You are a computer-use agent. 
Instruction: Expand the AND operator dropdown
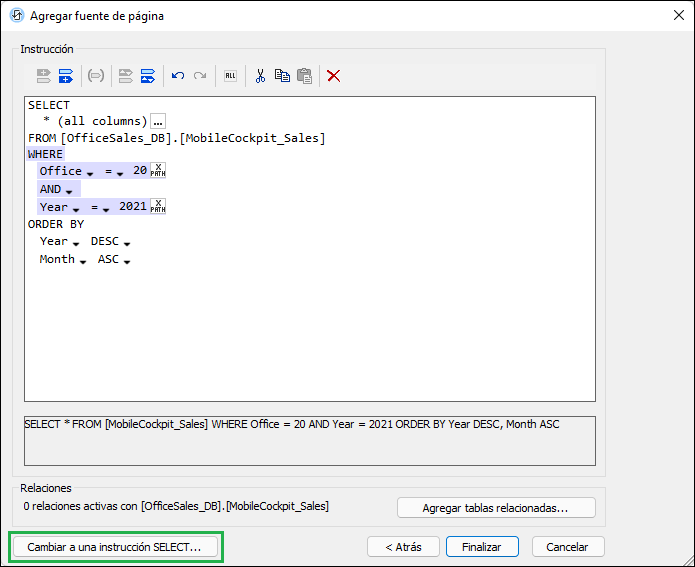click(69, 191)
